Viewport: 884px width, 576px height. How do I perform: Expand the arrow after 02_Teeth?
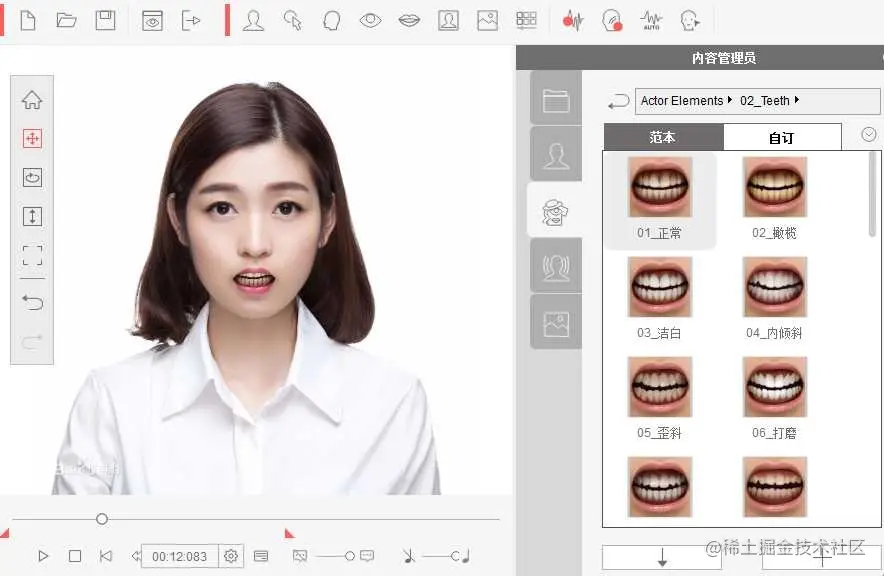click(x=797, y=100)
